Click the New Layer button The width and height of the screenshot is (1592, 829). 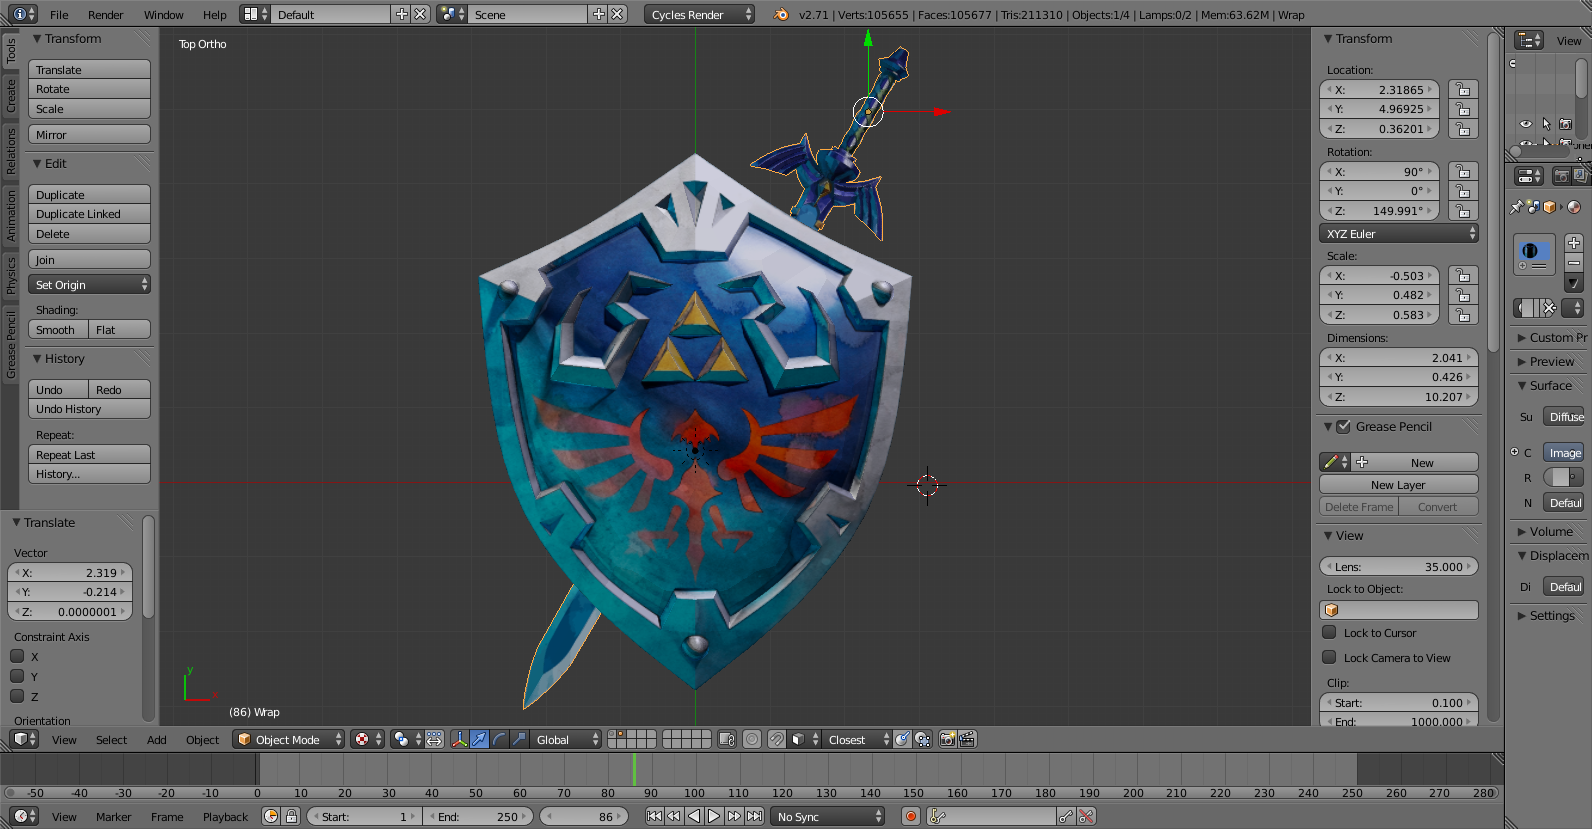(x=1398, y=485)
